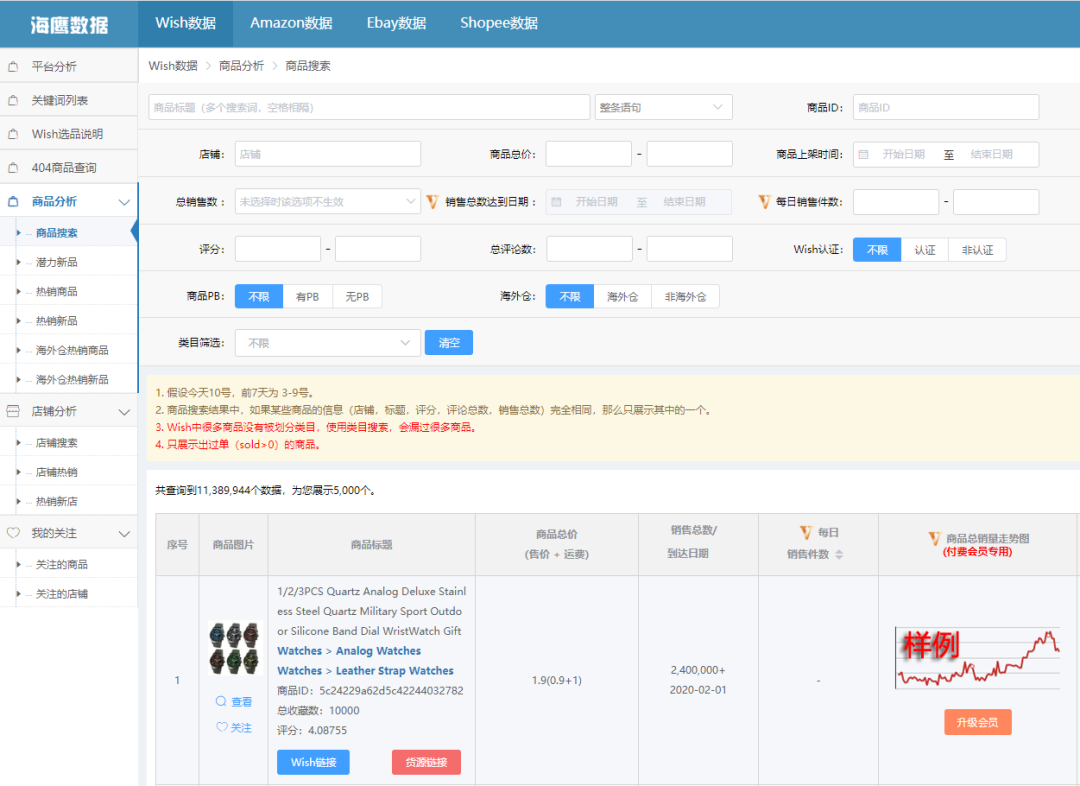This screenshot has width=1080, height=786.
Task: Switch to Shopee数据 tab
Action: 499,23
